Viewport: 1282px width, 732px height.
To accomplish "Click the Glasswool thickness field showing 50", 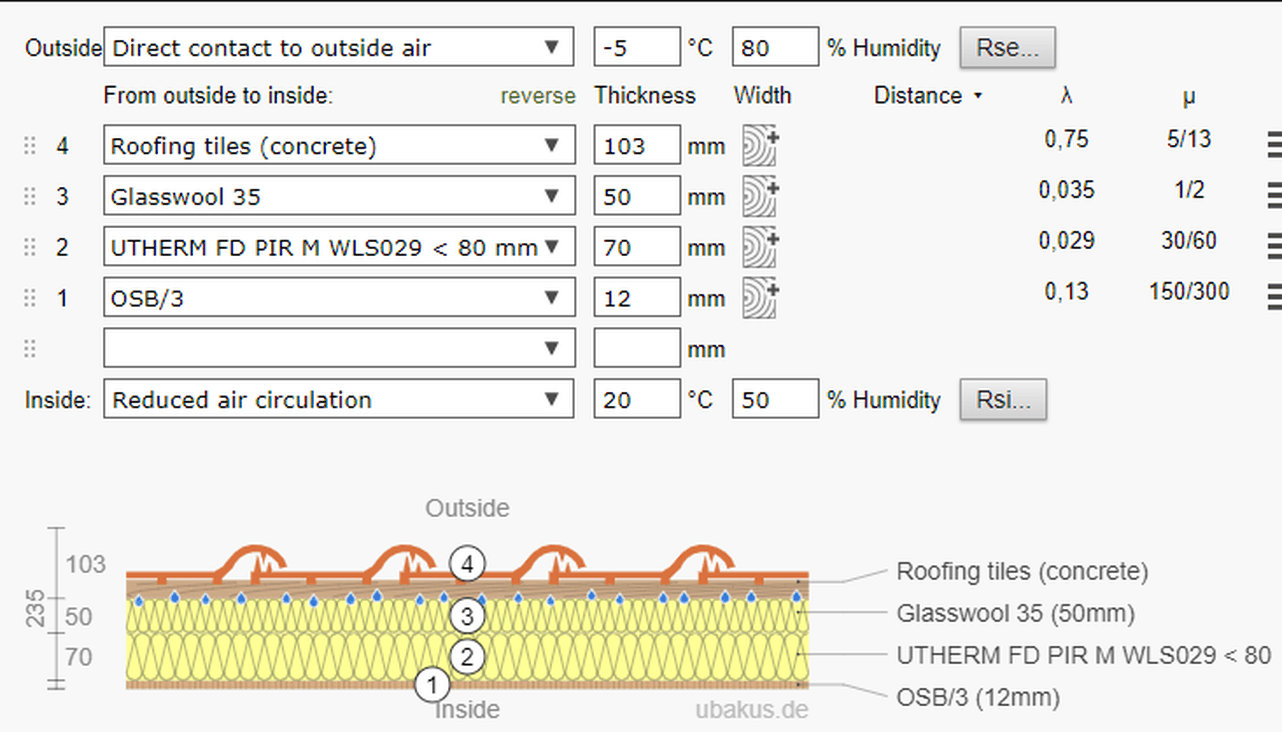I will [x=637, y=197].
